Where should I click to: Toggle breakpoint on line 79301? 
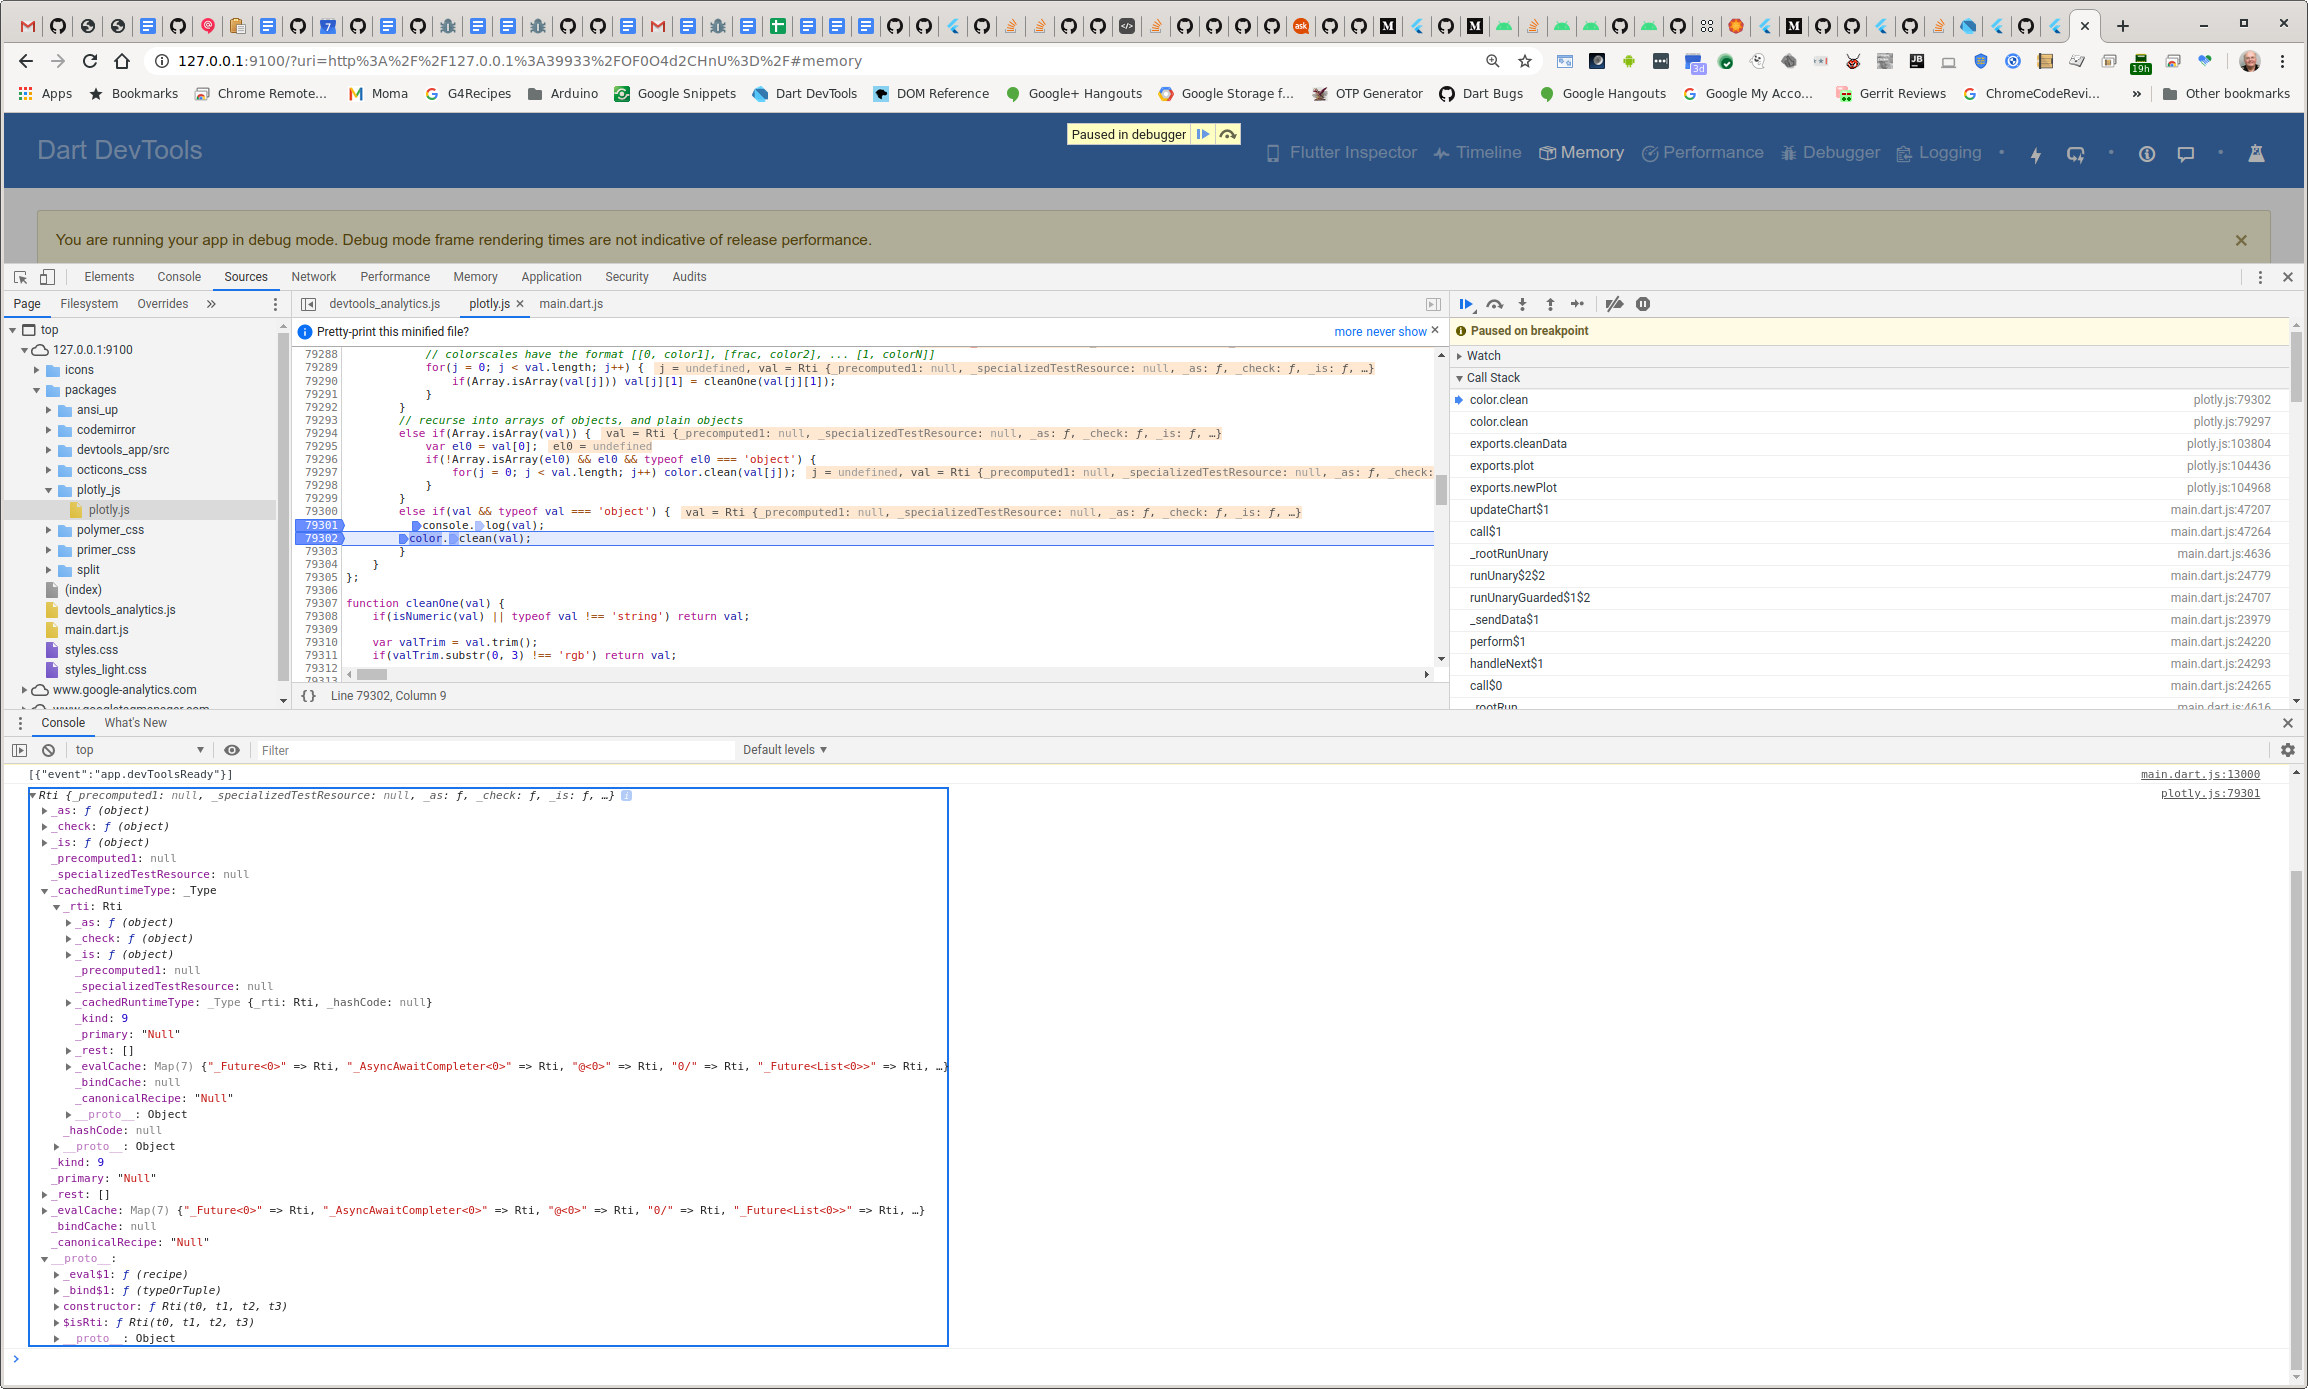320,525
